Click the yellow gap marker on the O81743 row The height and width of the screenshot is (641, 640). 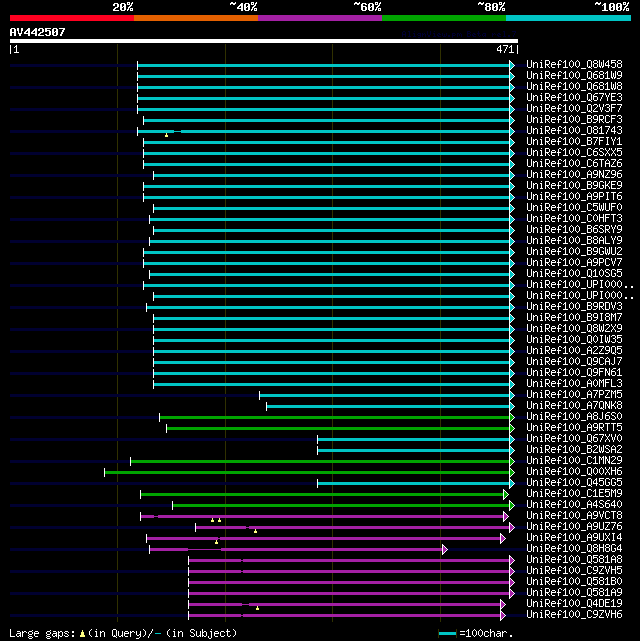(x=166, y=135)
